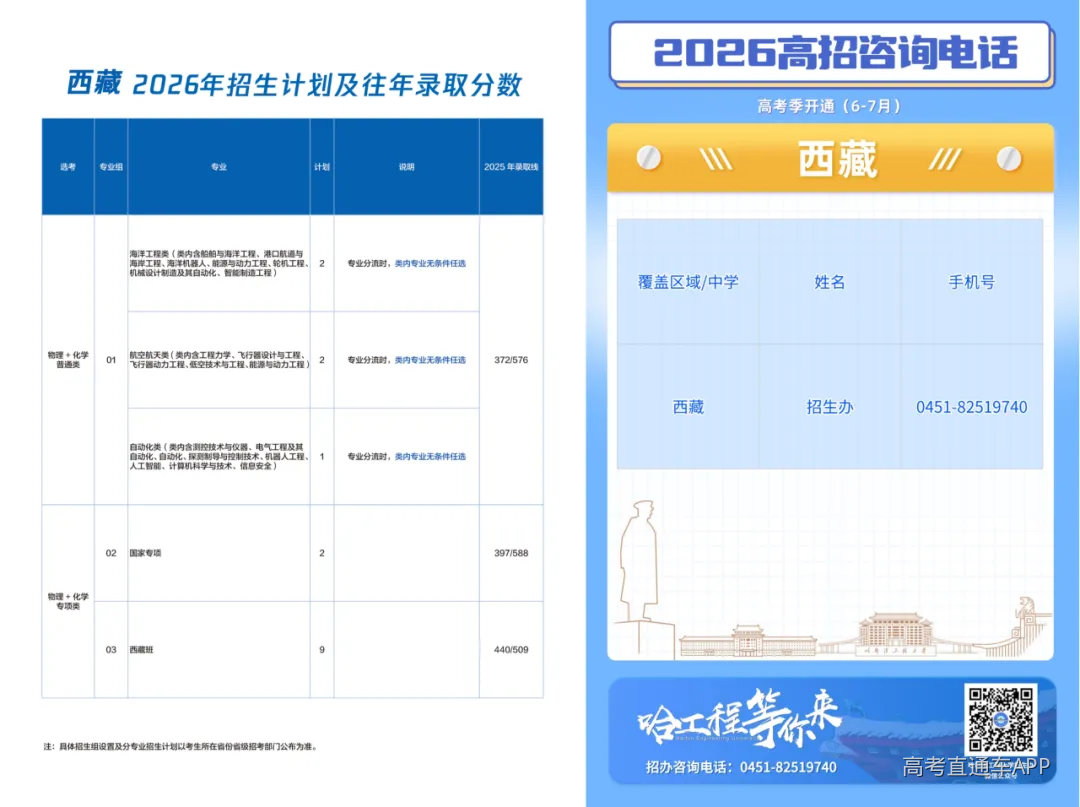Screen dimensions: 1080x807
Task: Click plan count 9 in 西藏班 row
Action: pyautogui.click(x=322, y=649)
